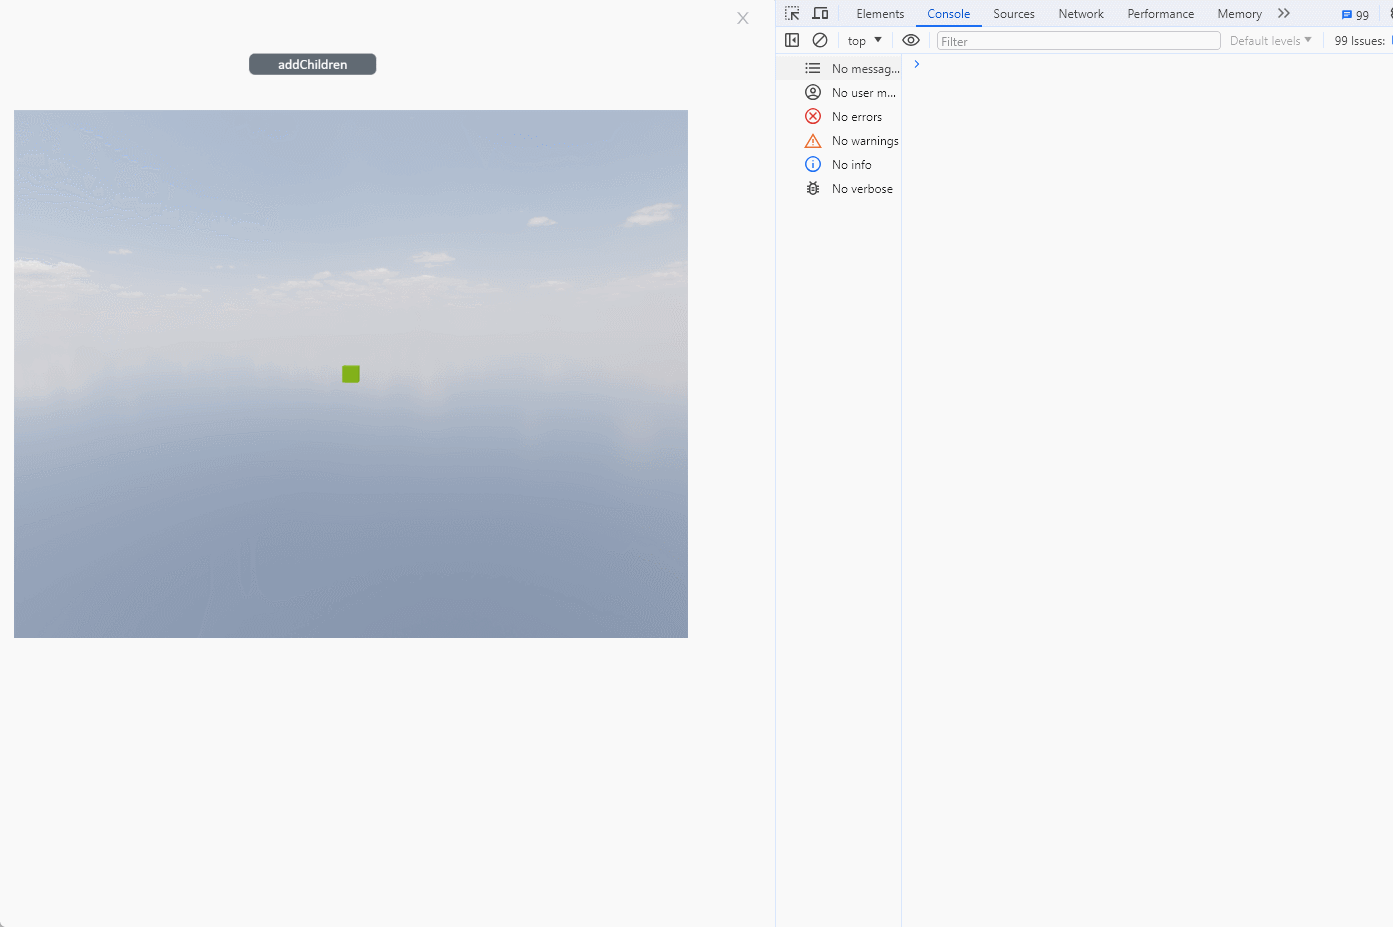Go to the Sources tab

coord(1013,14)
